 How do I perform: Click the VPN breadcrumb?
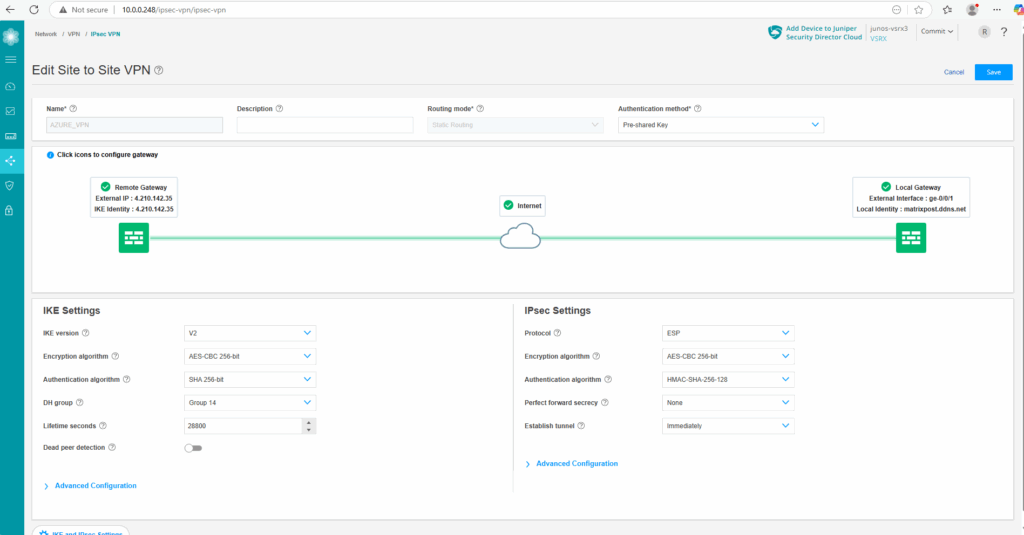[x=74, y=34]
